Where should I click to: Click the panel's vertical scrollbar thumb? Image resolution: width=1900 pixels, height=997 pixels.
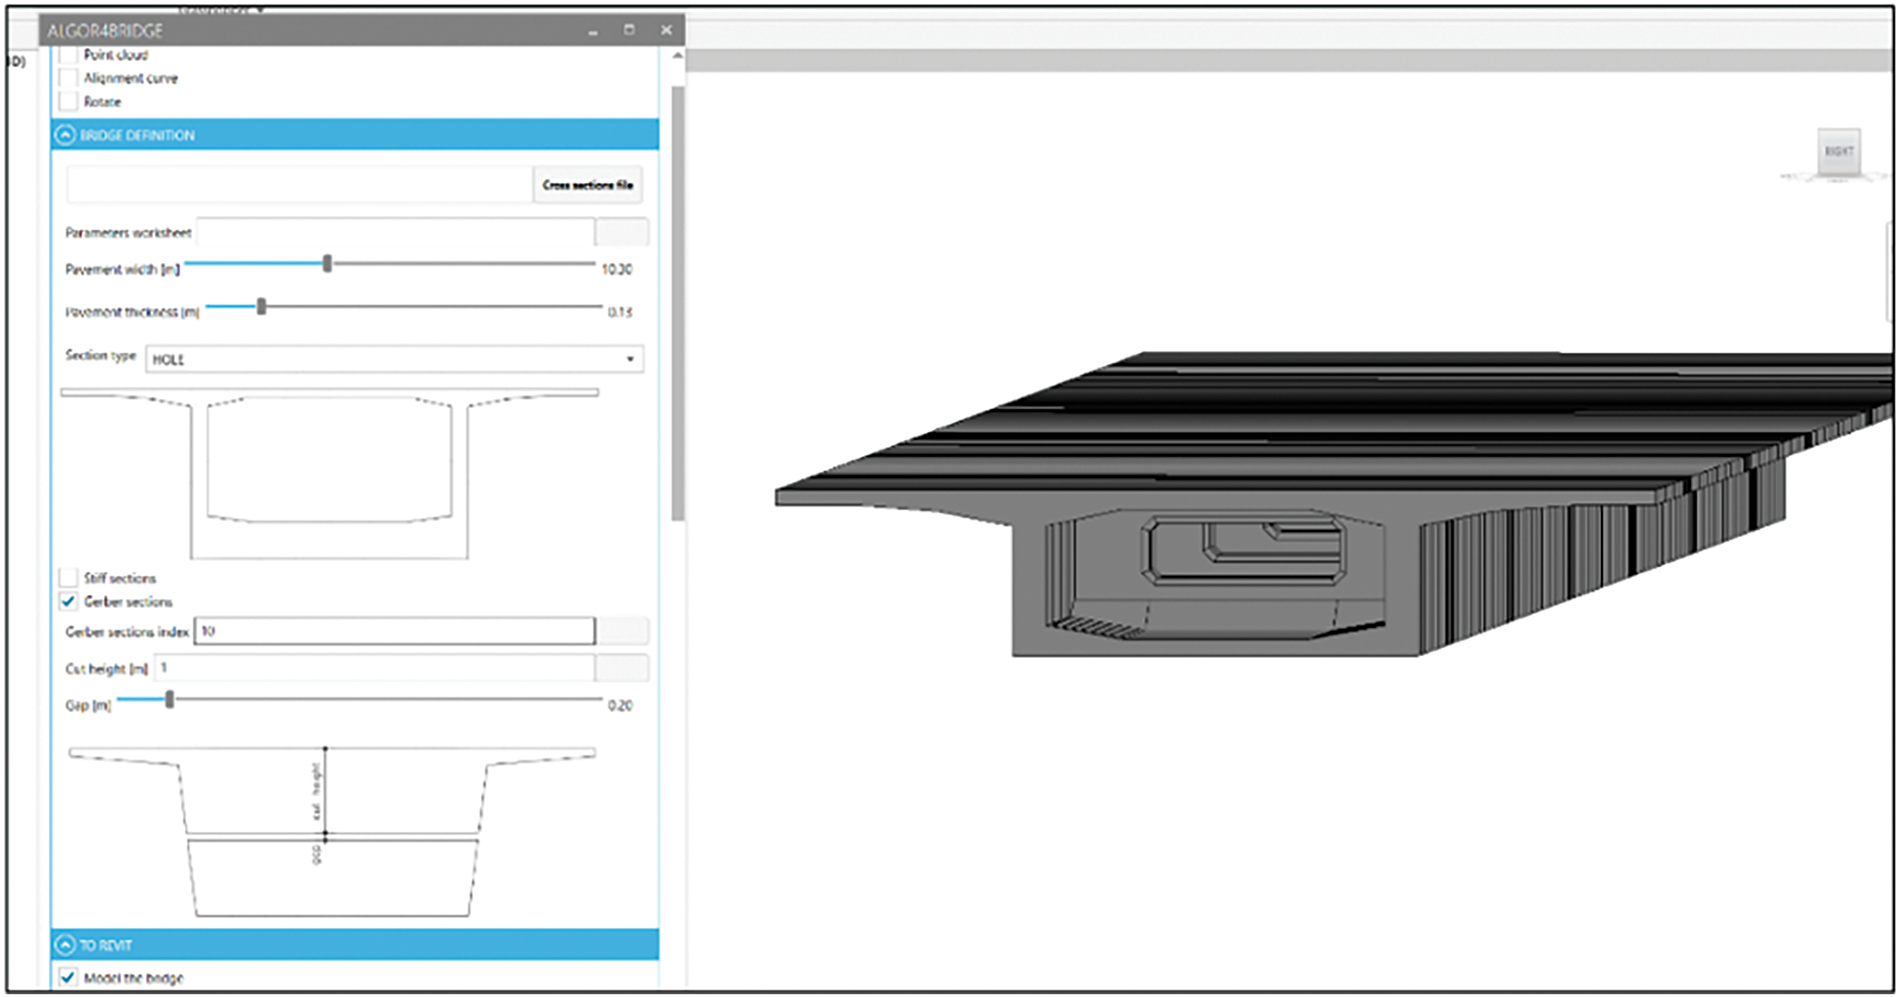pyautogui.click(x=677, y=300)
